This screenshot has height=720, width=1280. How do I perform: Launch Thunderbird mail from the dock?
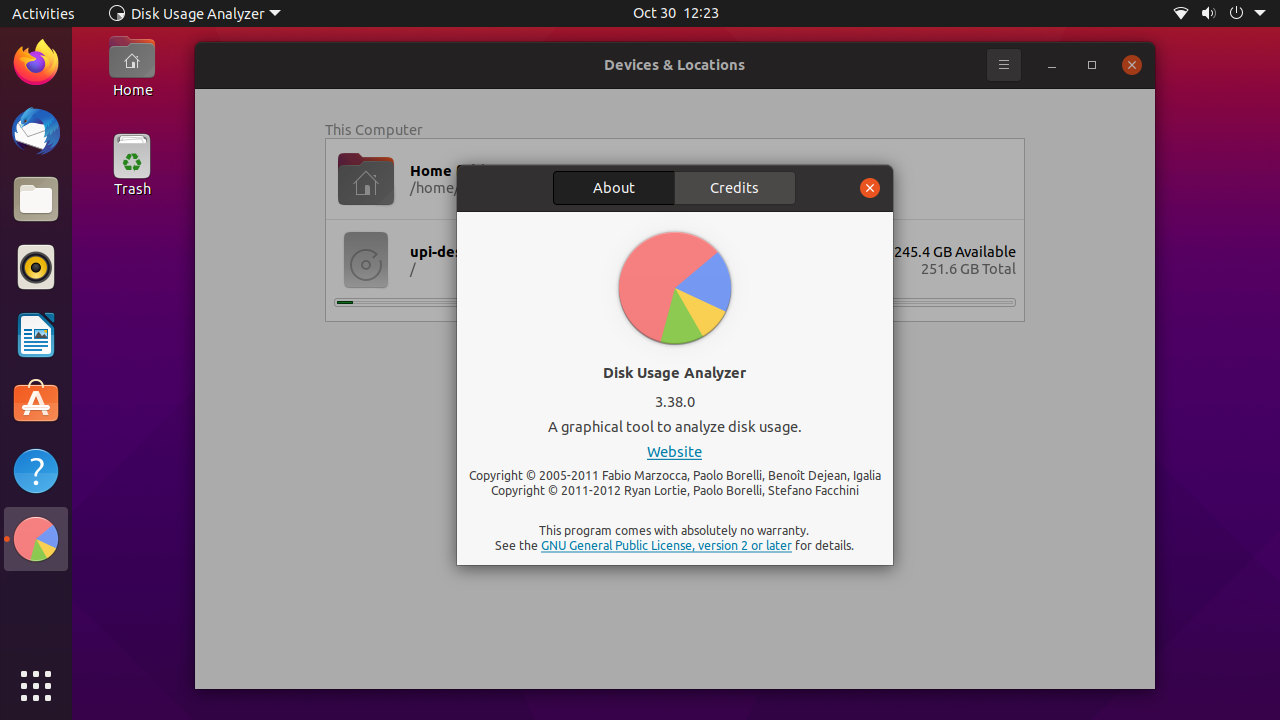click(36, 131)
